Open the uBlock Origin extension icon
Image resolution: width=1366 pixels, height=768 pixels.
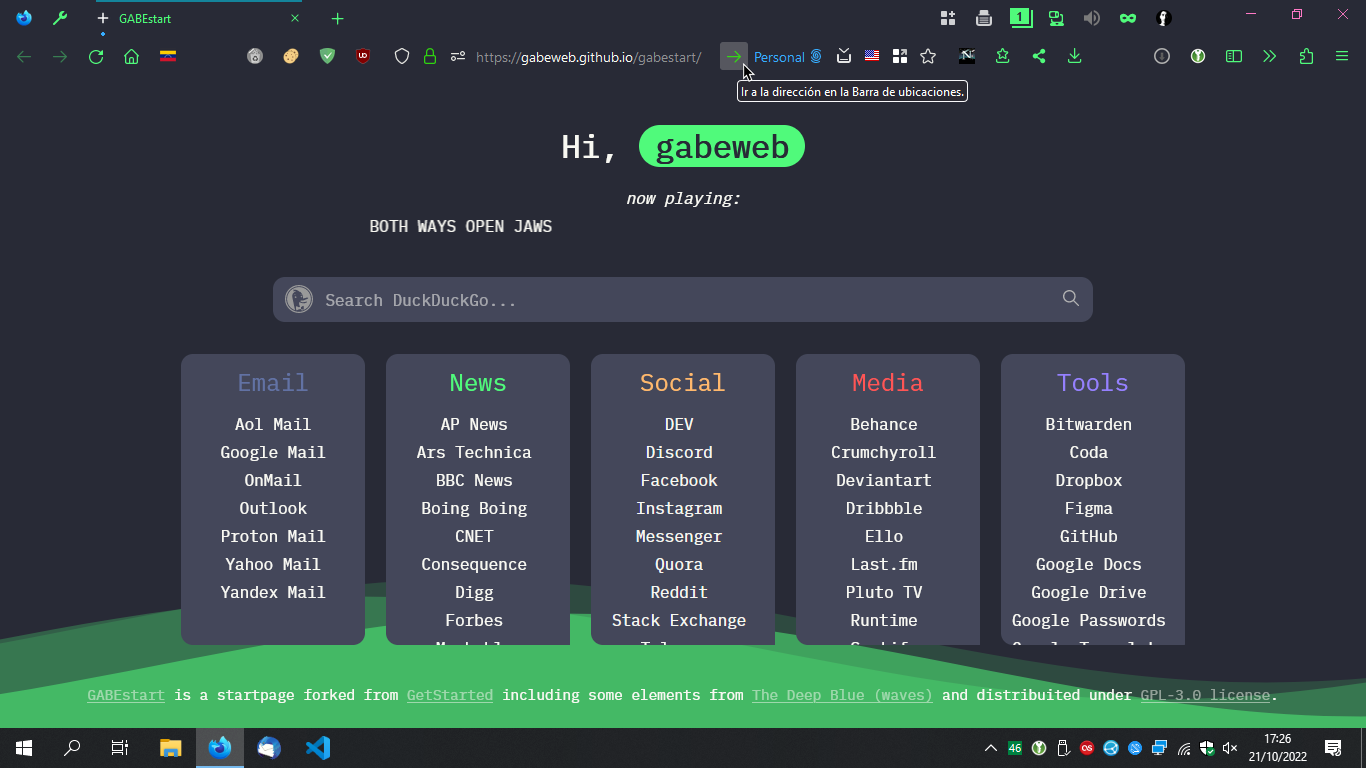363,56
